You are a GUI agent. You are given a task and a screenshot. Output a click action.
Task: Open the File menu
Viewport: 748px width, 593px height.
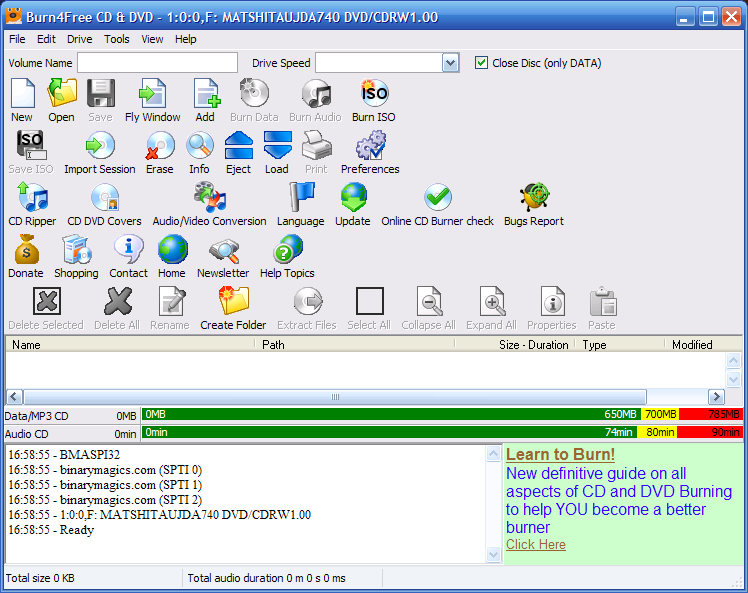click(17, 39)
